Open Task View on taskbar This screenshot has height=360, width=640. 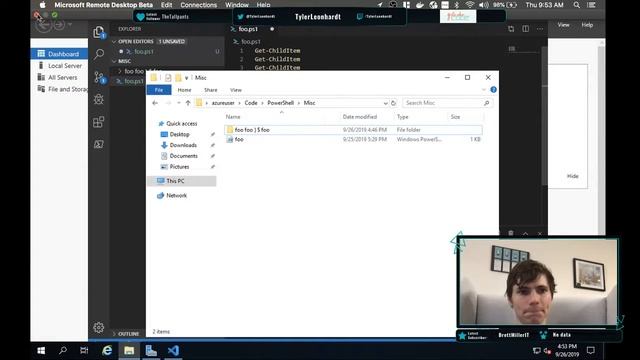point(84,351)
